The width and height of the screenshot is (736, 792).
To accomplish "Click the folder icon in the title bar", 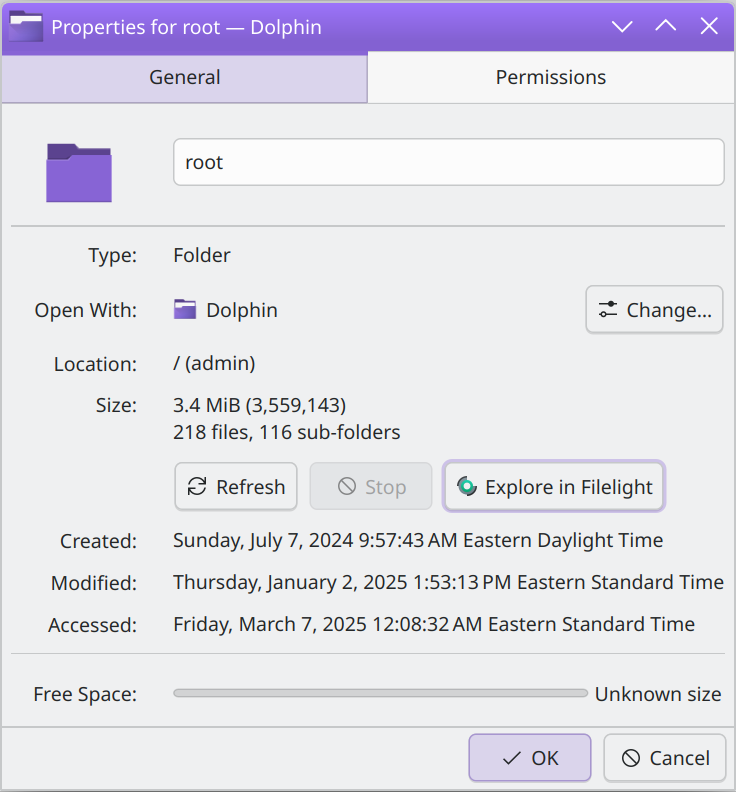I will [25, 26].
